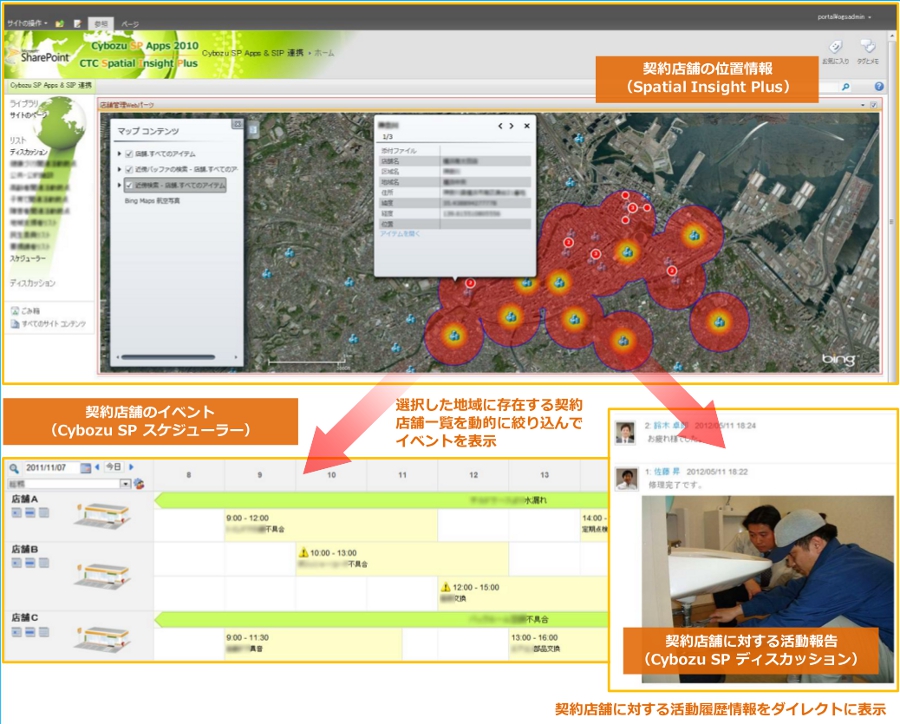Viewport: 900px width, 724px height.
Task: Go to next record in map popup
Action: point(511,126)
